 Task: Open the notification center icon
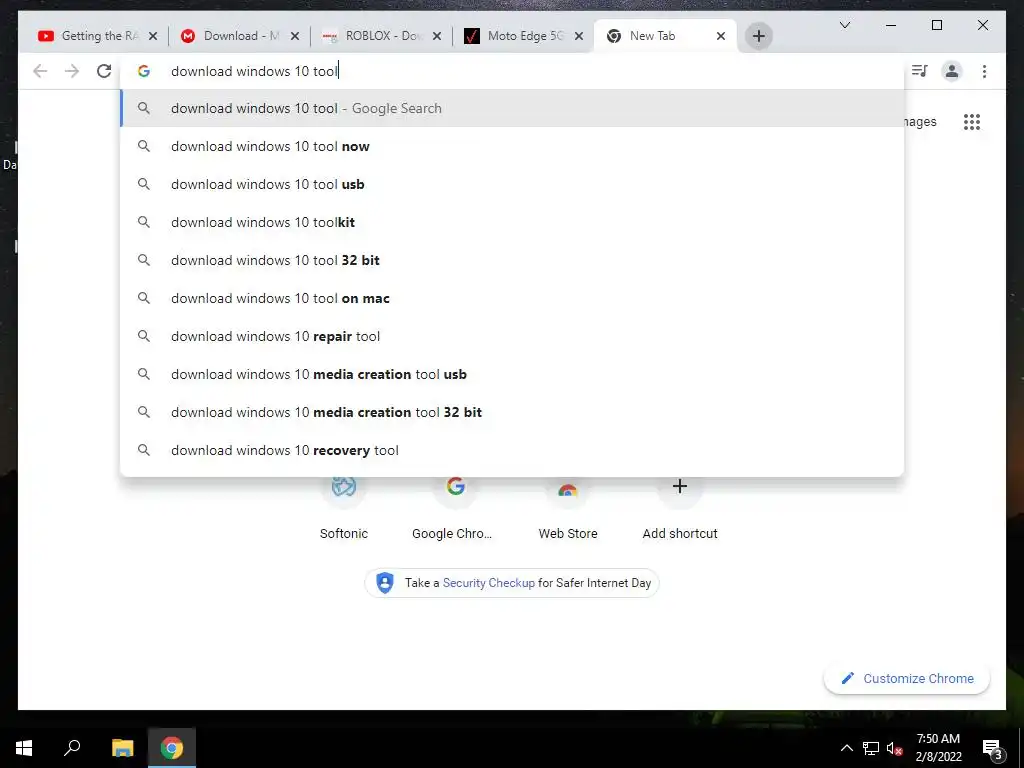(x=993, y=748)
